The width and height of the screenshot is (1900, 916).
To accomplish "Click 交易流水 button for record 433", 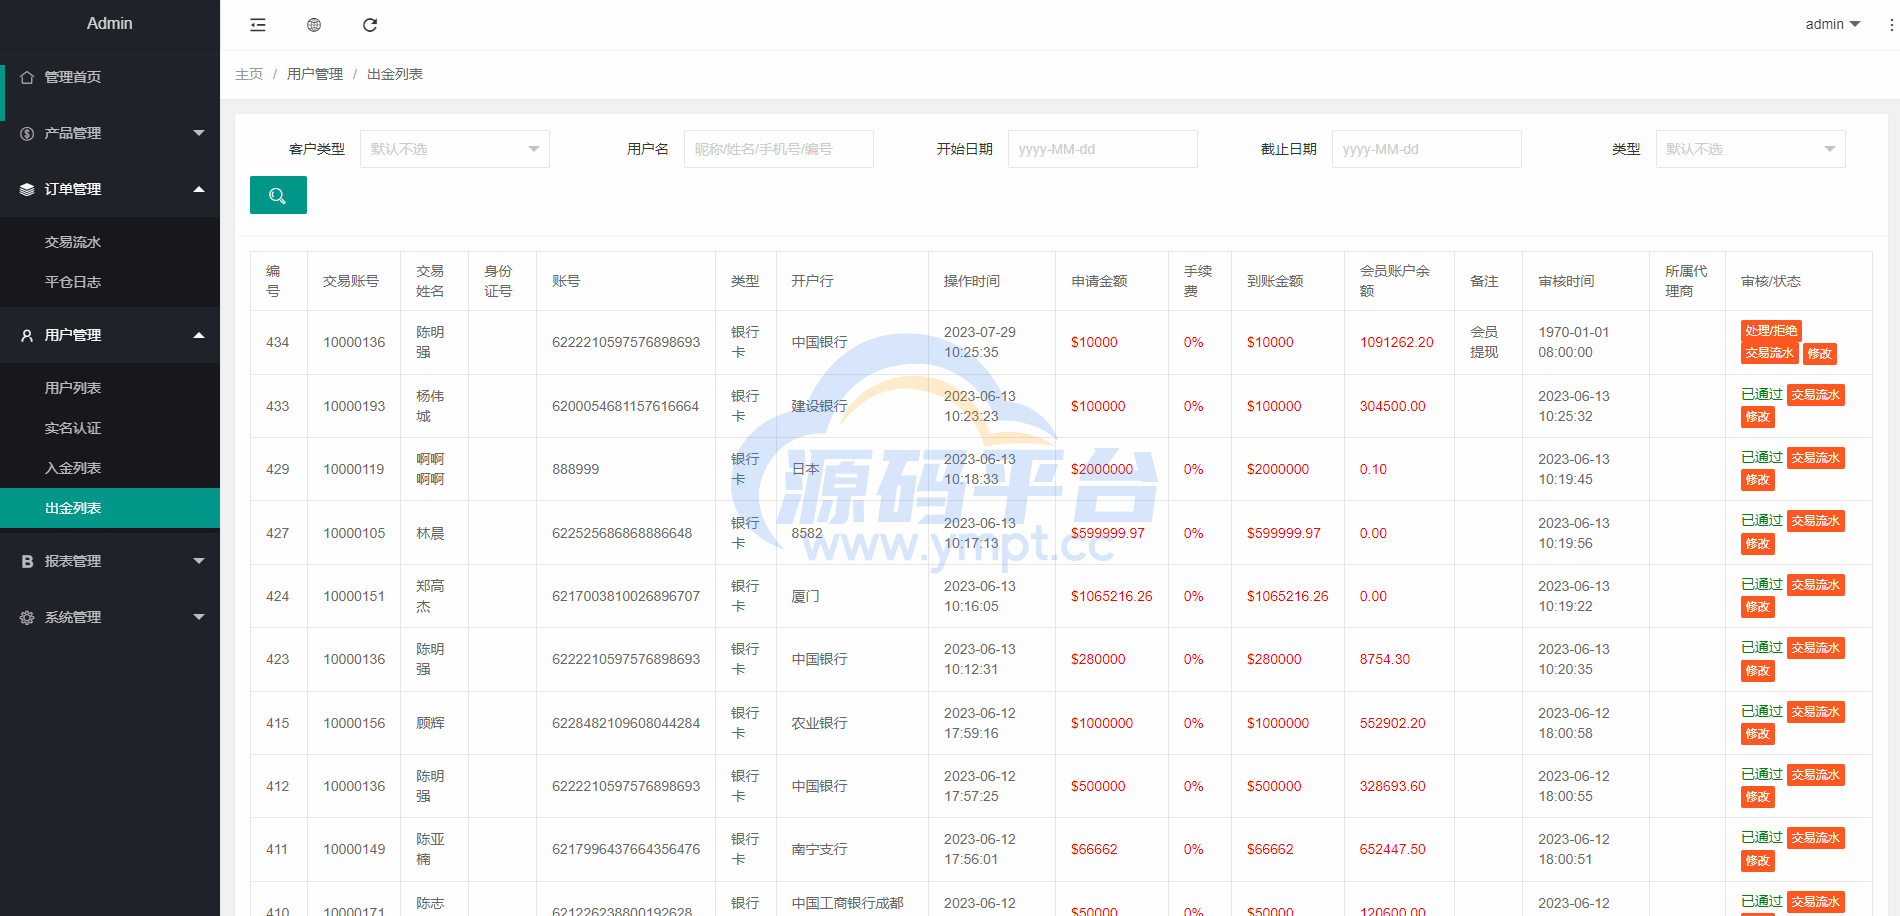I will coord(1816,395).
